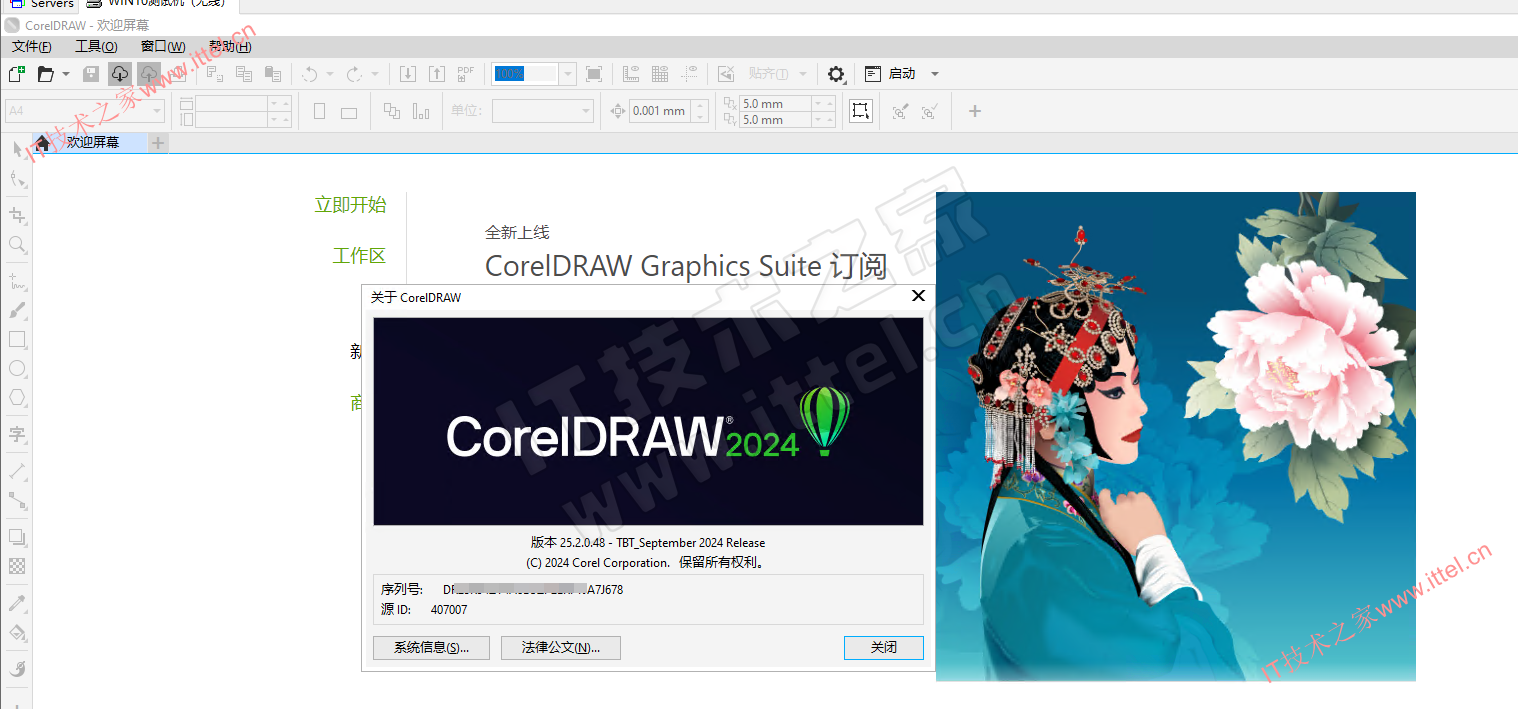Select the Connector tool

point(17,500)
